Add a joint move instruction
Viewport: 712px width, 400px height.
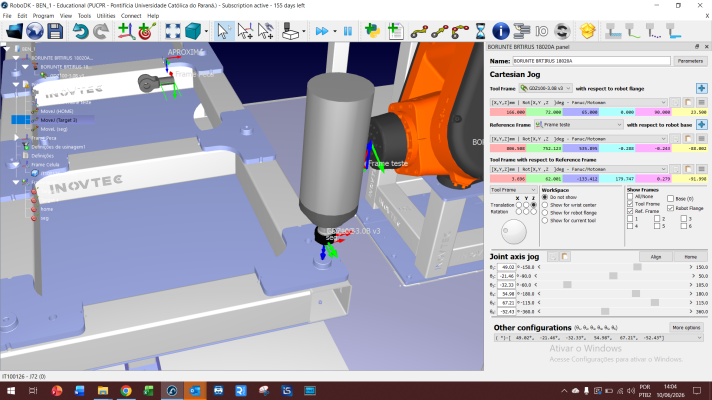[419, 31]
